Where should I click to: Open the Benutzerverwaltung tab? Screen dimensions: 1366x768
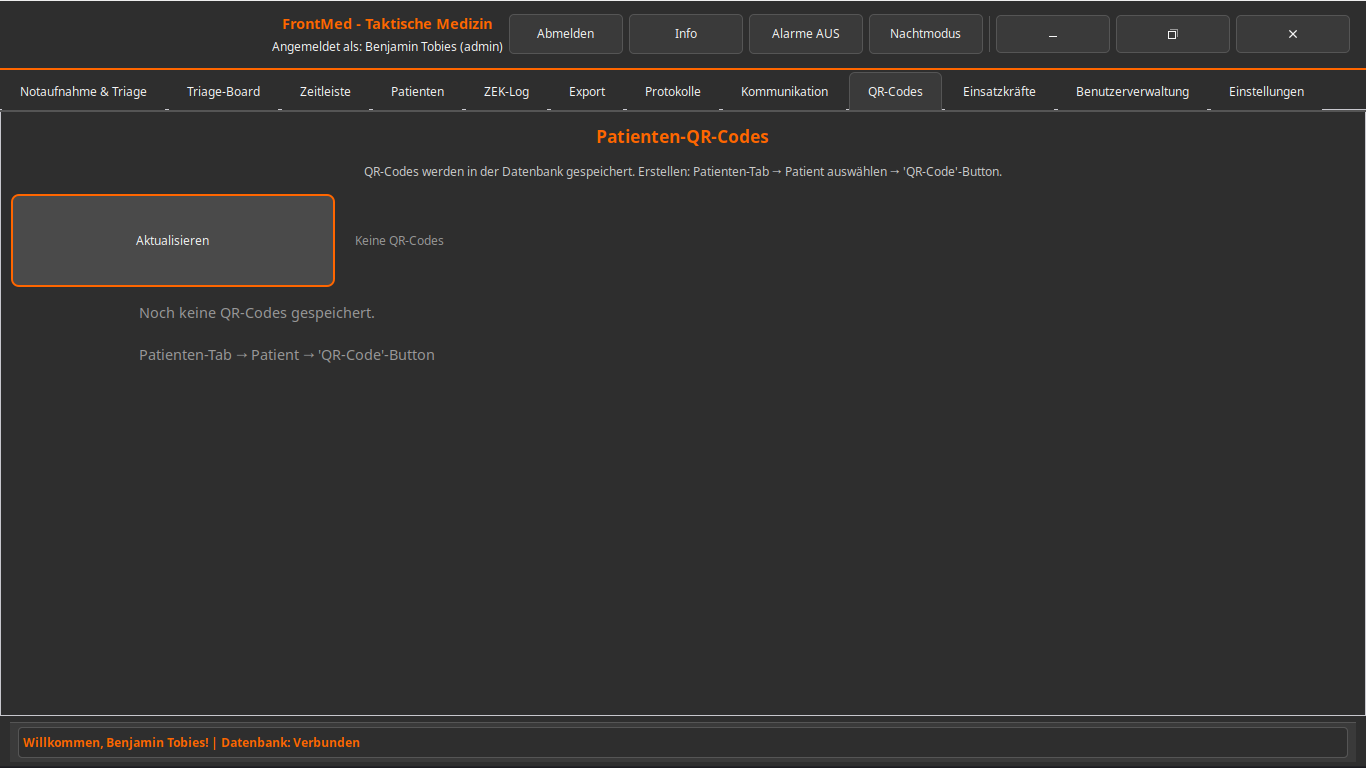[x=1132, y=92]
